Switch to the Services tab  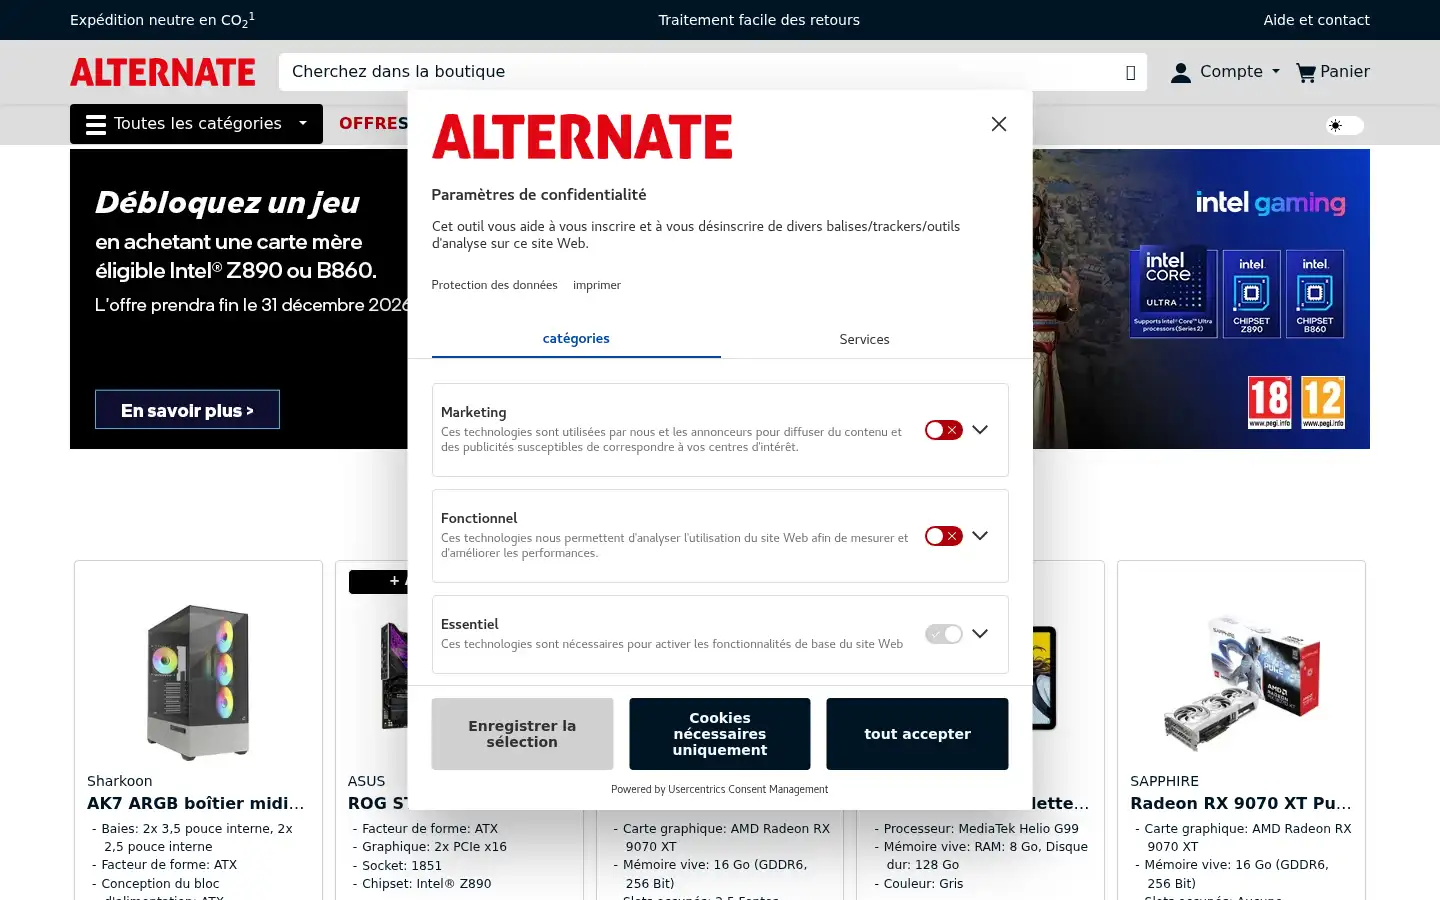pos(864,339)
